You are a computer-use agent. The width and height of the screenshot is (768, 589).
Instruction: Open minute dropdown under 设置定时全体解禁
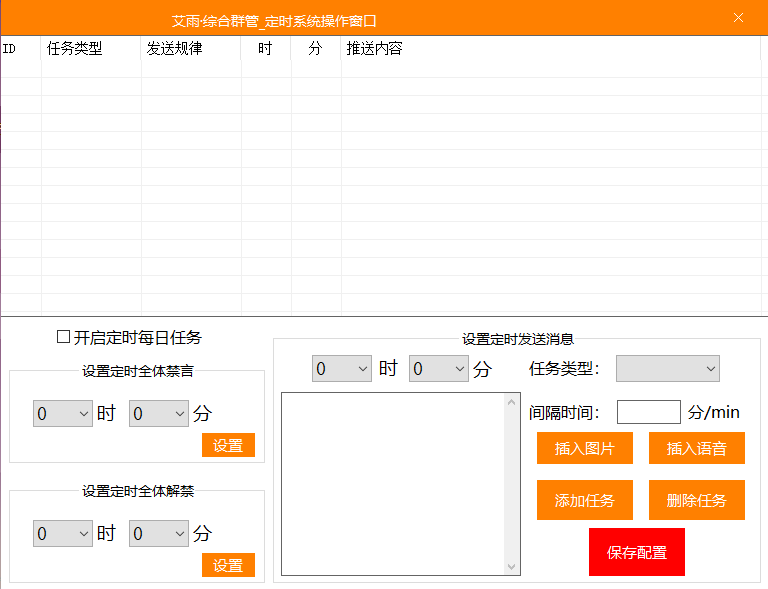(x=158, y=534)
